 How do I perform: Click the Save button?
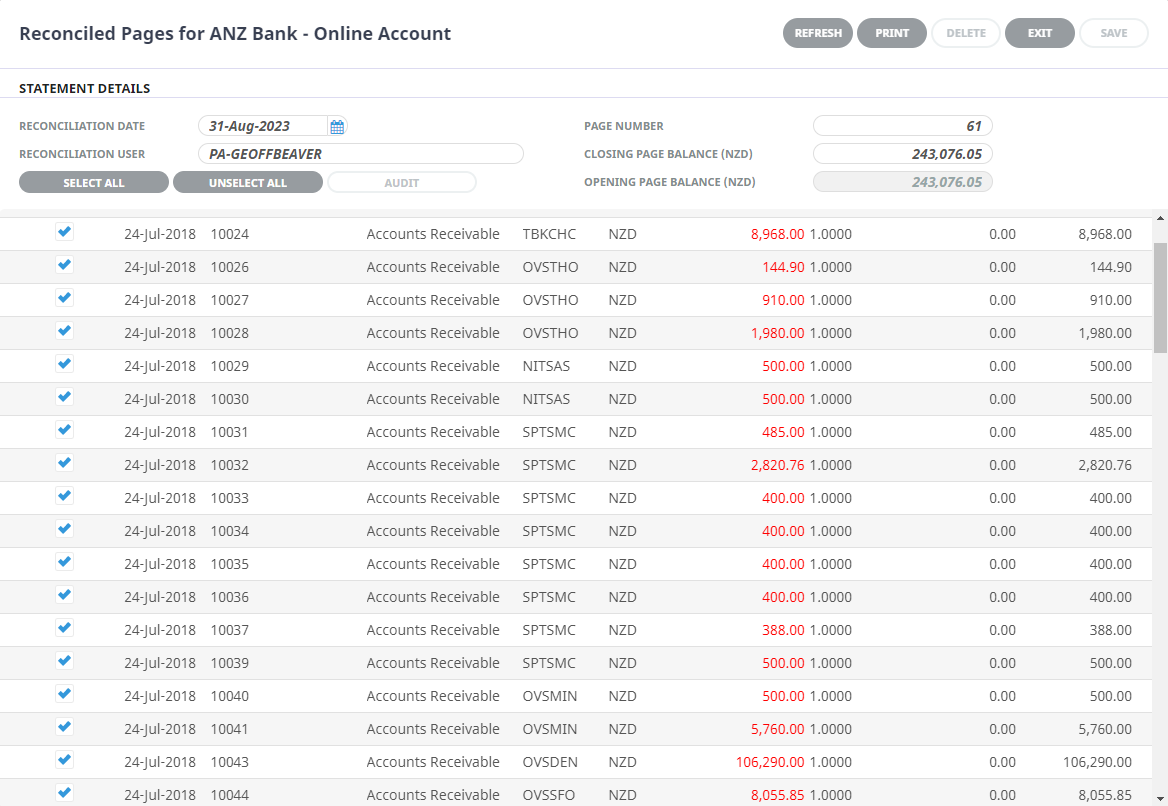pyautogui.click(x=1114, y=33)
